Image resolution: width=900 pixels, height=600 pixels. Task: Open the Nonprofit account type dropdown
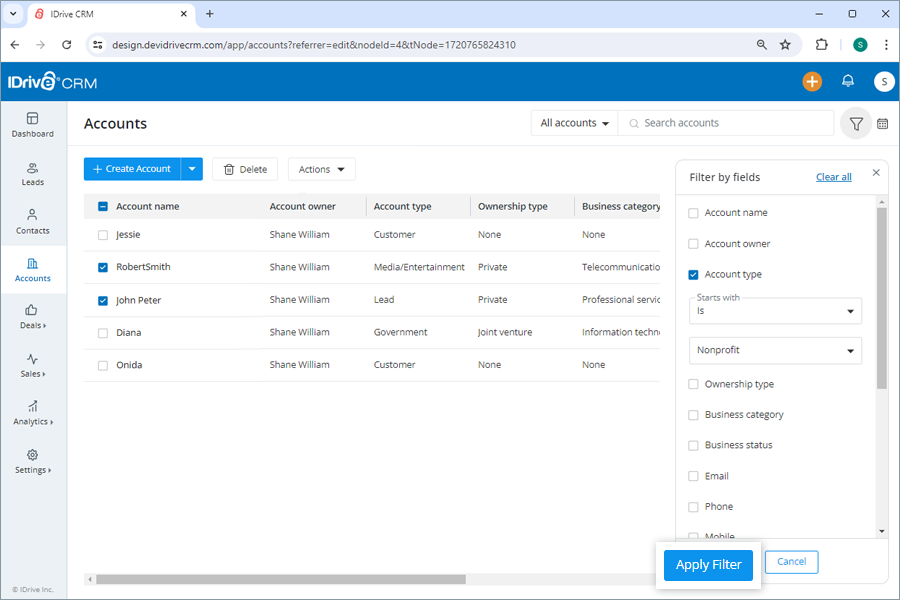(775, 350)
